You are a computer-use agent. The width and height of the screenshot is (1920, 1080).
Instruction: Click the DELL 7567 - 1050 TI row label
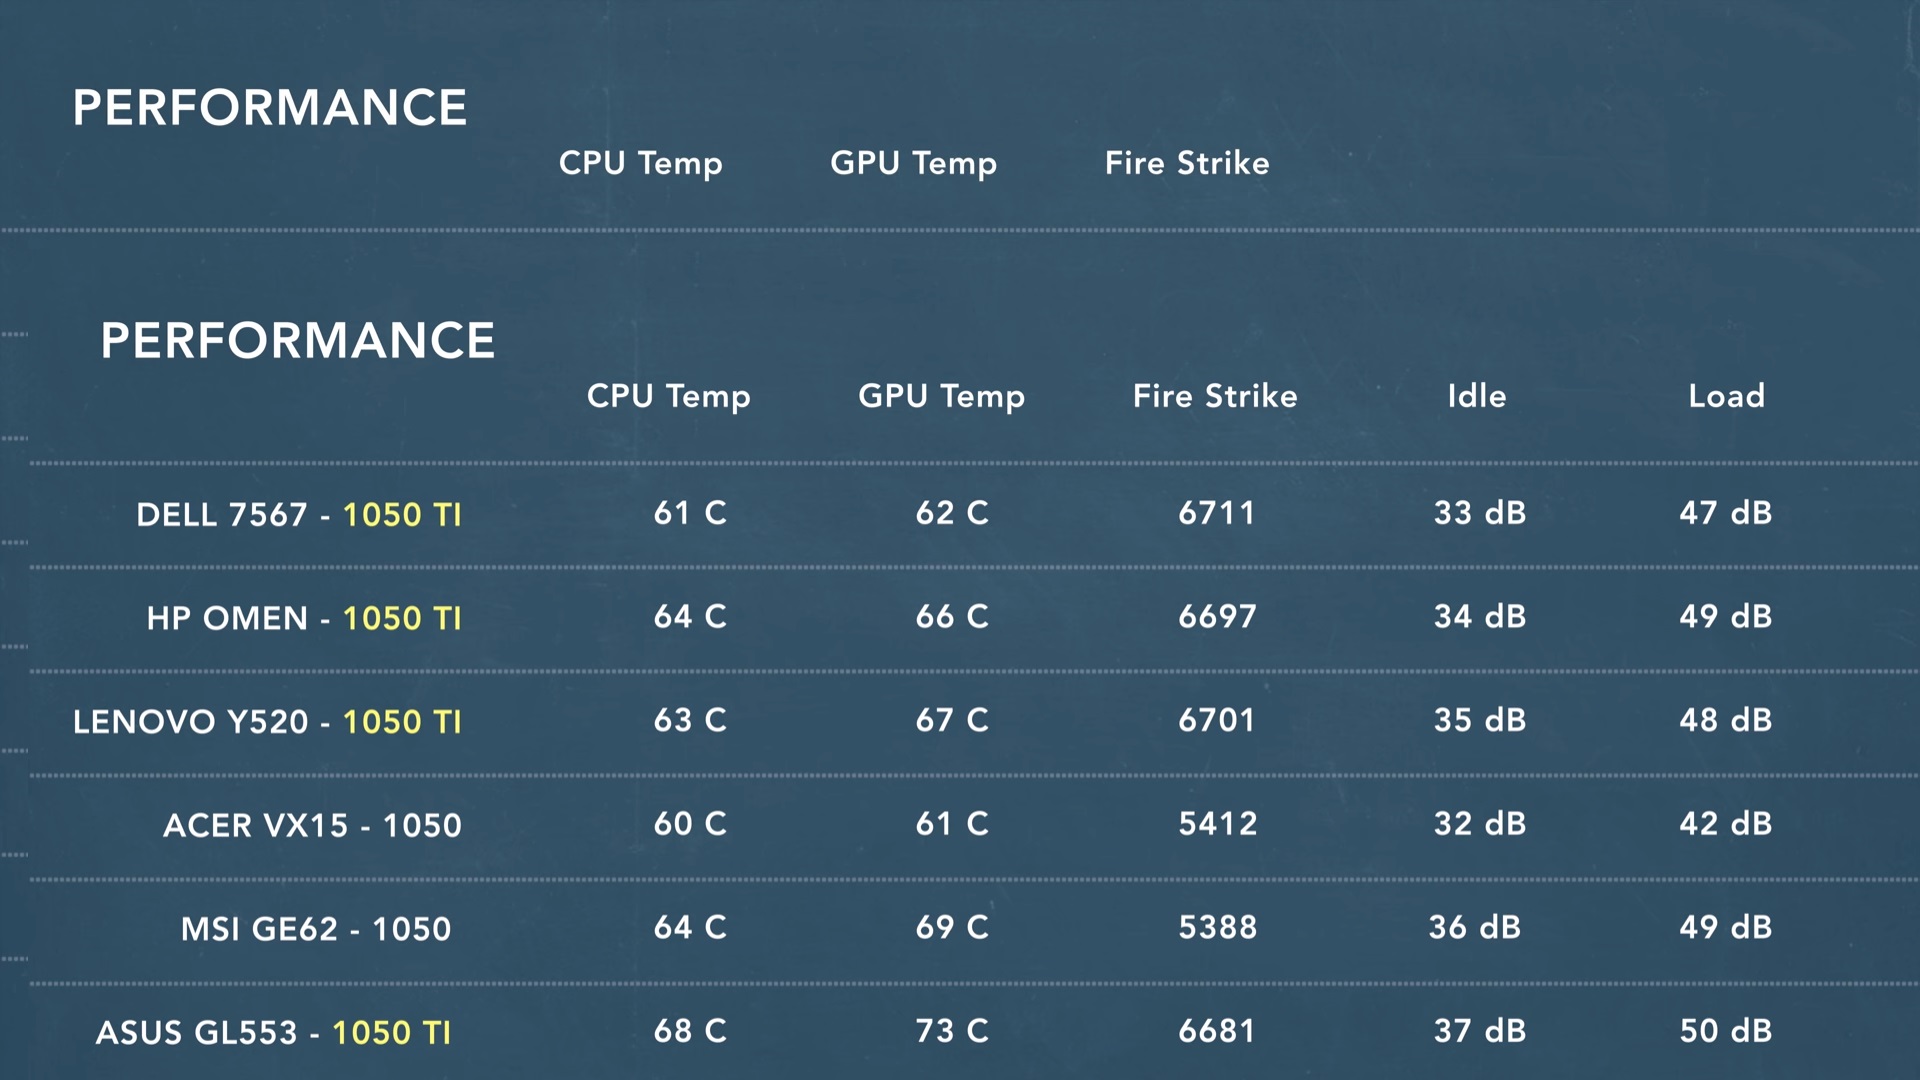(299, 514)
